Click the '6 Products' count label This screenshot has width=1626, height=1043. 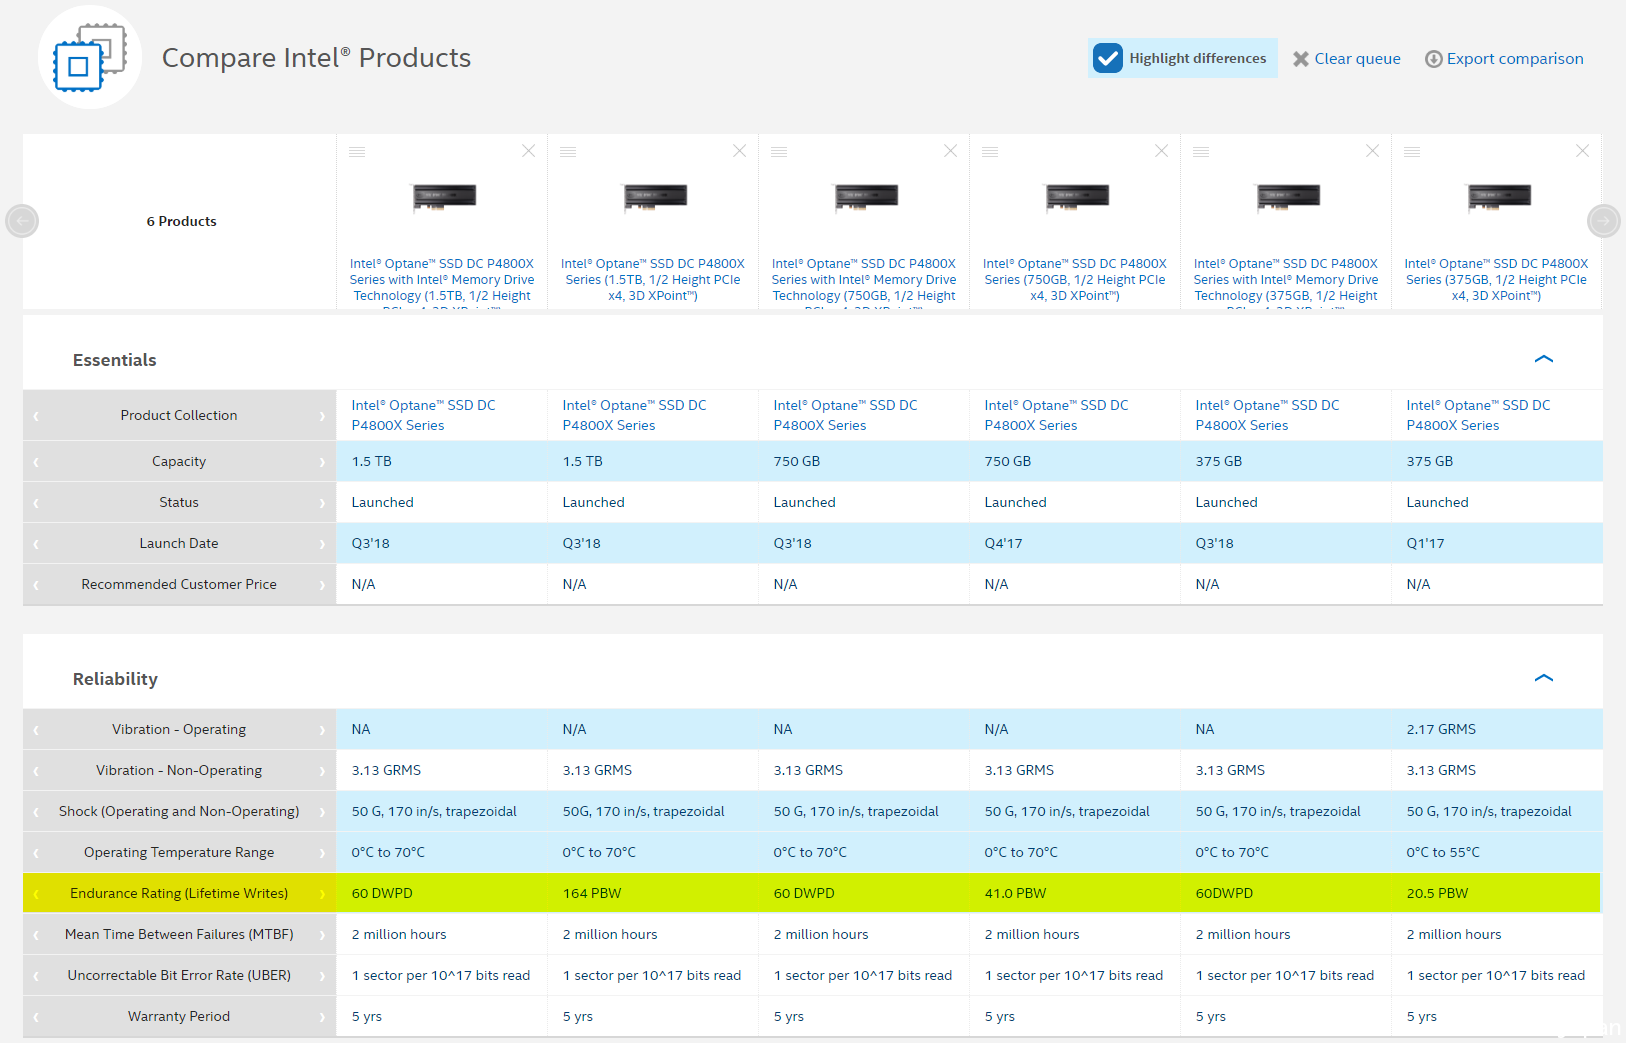pyautogui.click(x=181, y=221)
